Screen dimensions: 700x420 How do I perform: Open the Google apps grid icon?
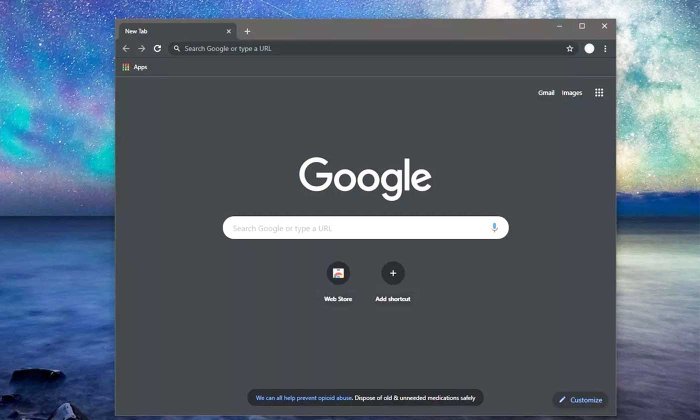tap(599, 92)
